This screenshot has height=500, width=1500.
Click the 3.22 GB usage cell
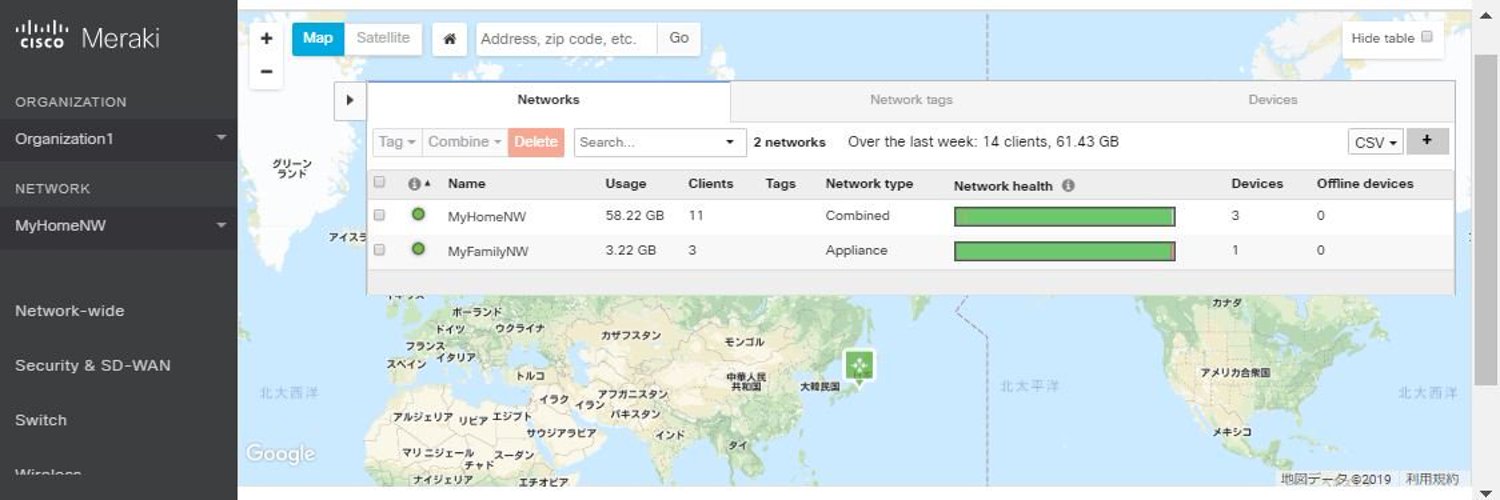point(631,250)
